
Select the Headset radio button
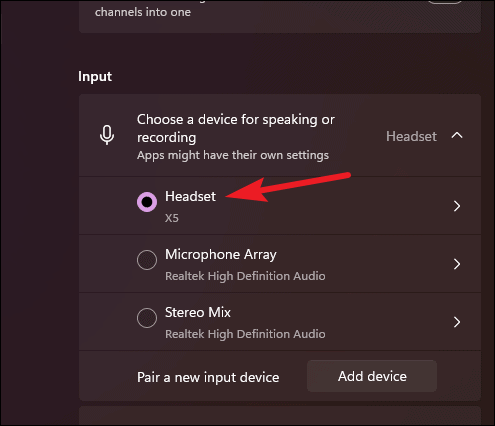click(x=147, y=202)
